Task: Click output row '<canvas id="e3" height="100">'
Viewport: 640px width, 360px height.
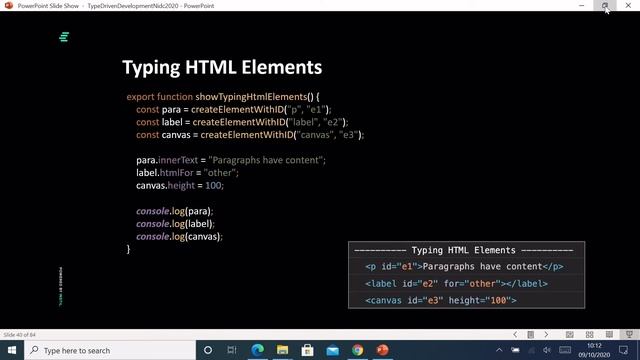Action: [441, 300]
